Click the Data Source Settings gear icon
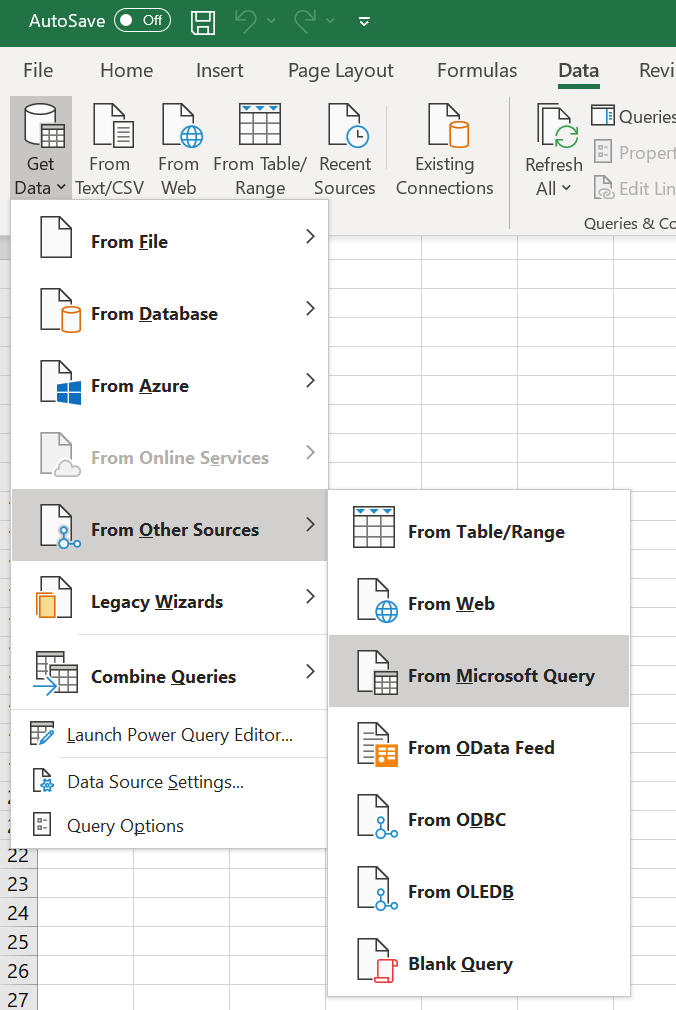 (x=43, y=780)
